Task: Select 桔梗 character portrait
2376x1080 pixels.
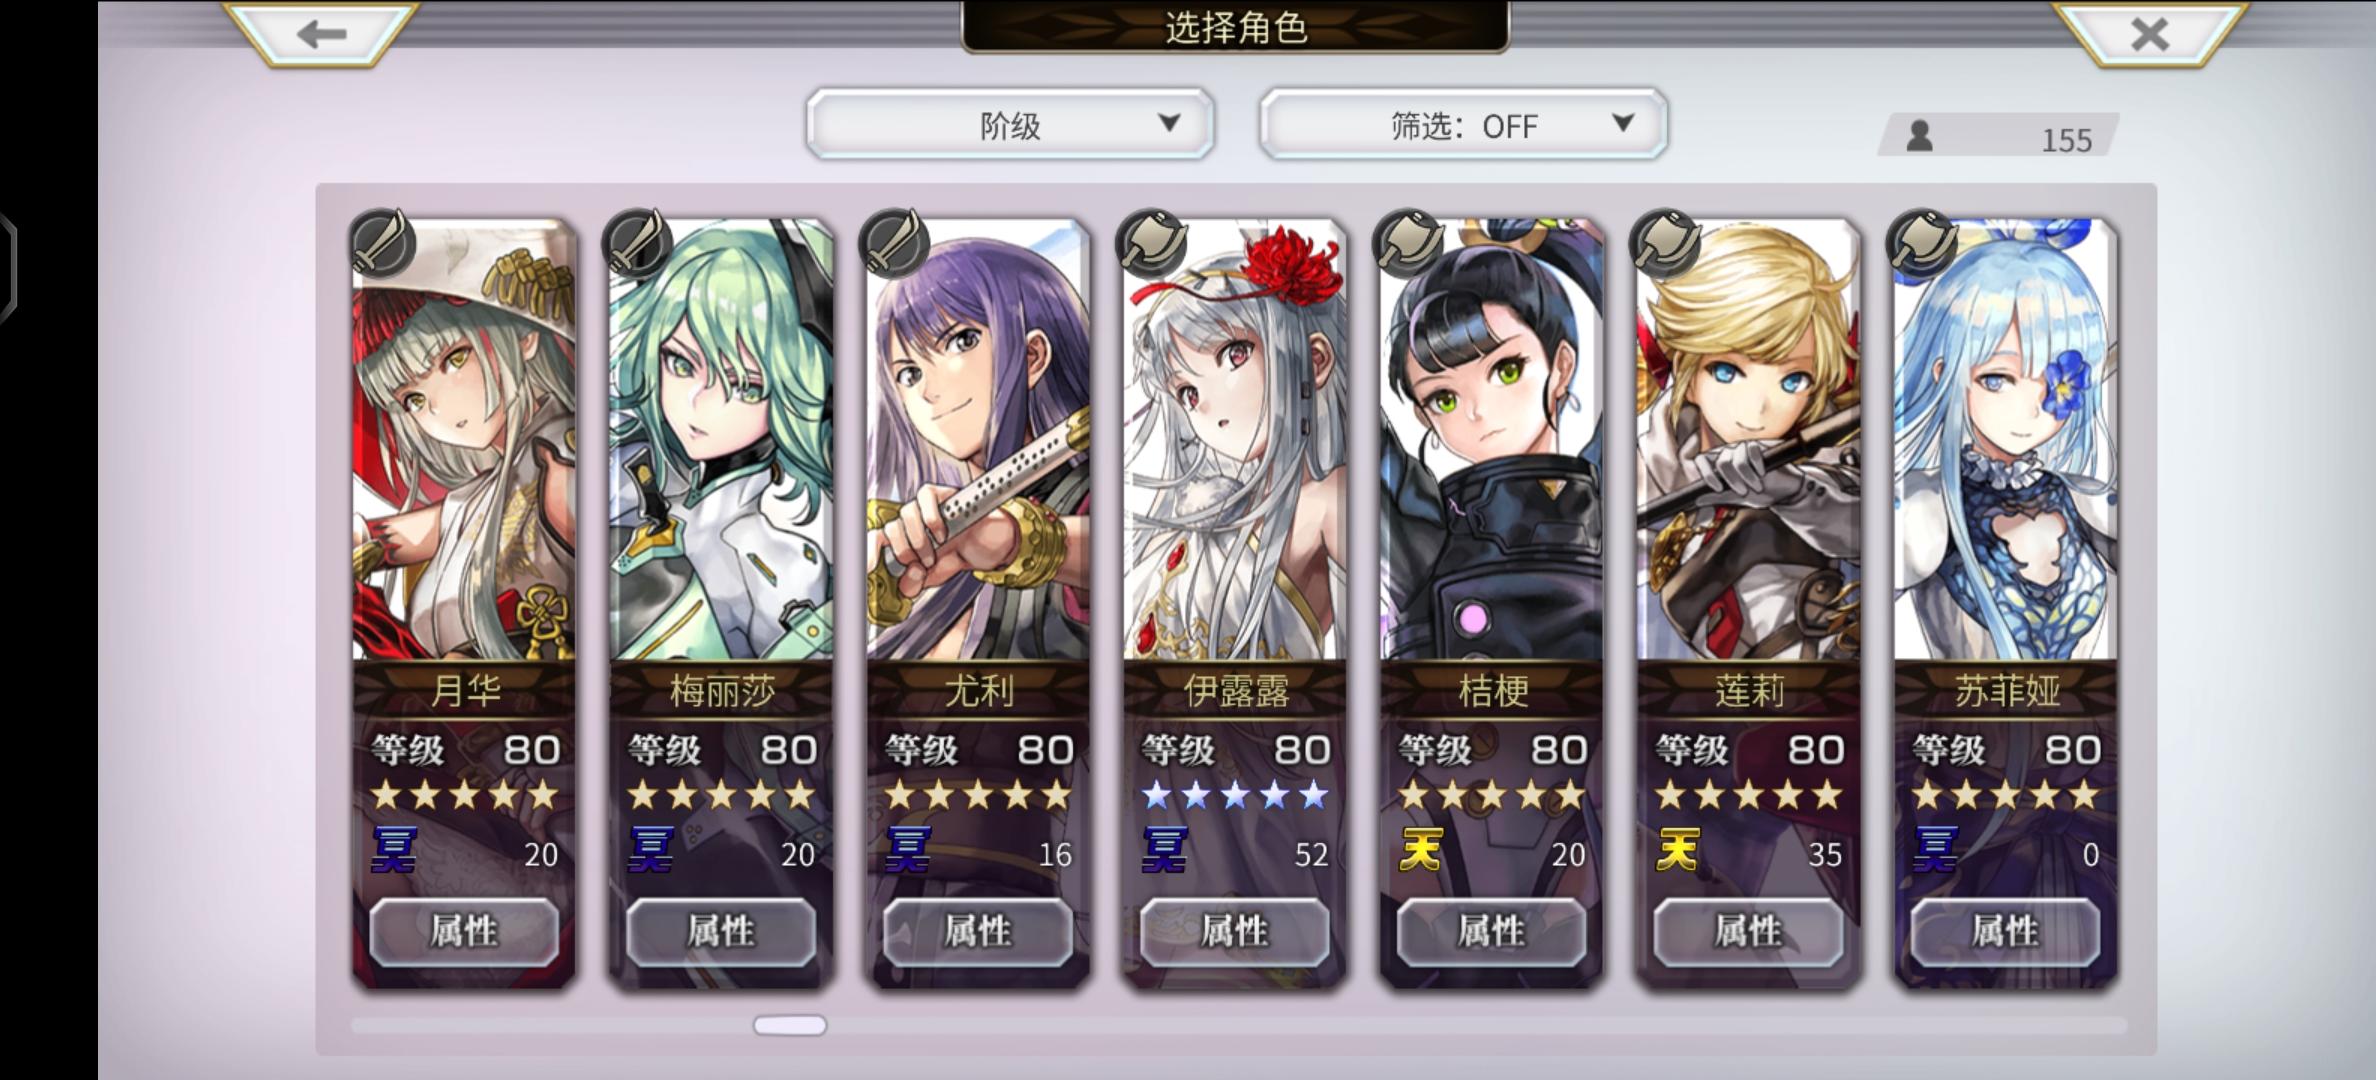Action: coord(1491,440)
